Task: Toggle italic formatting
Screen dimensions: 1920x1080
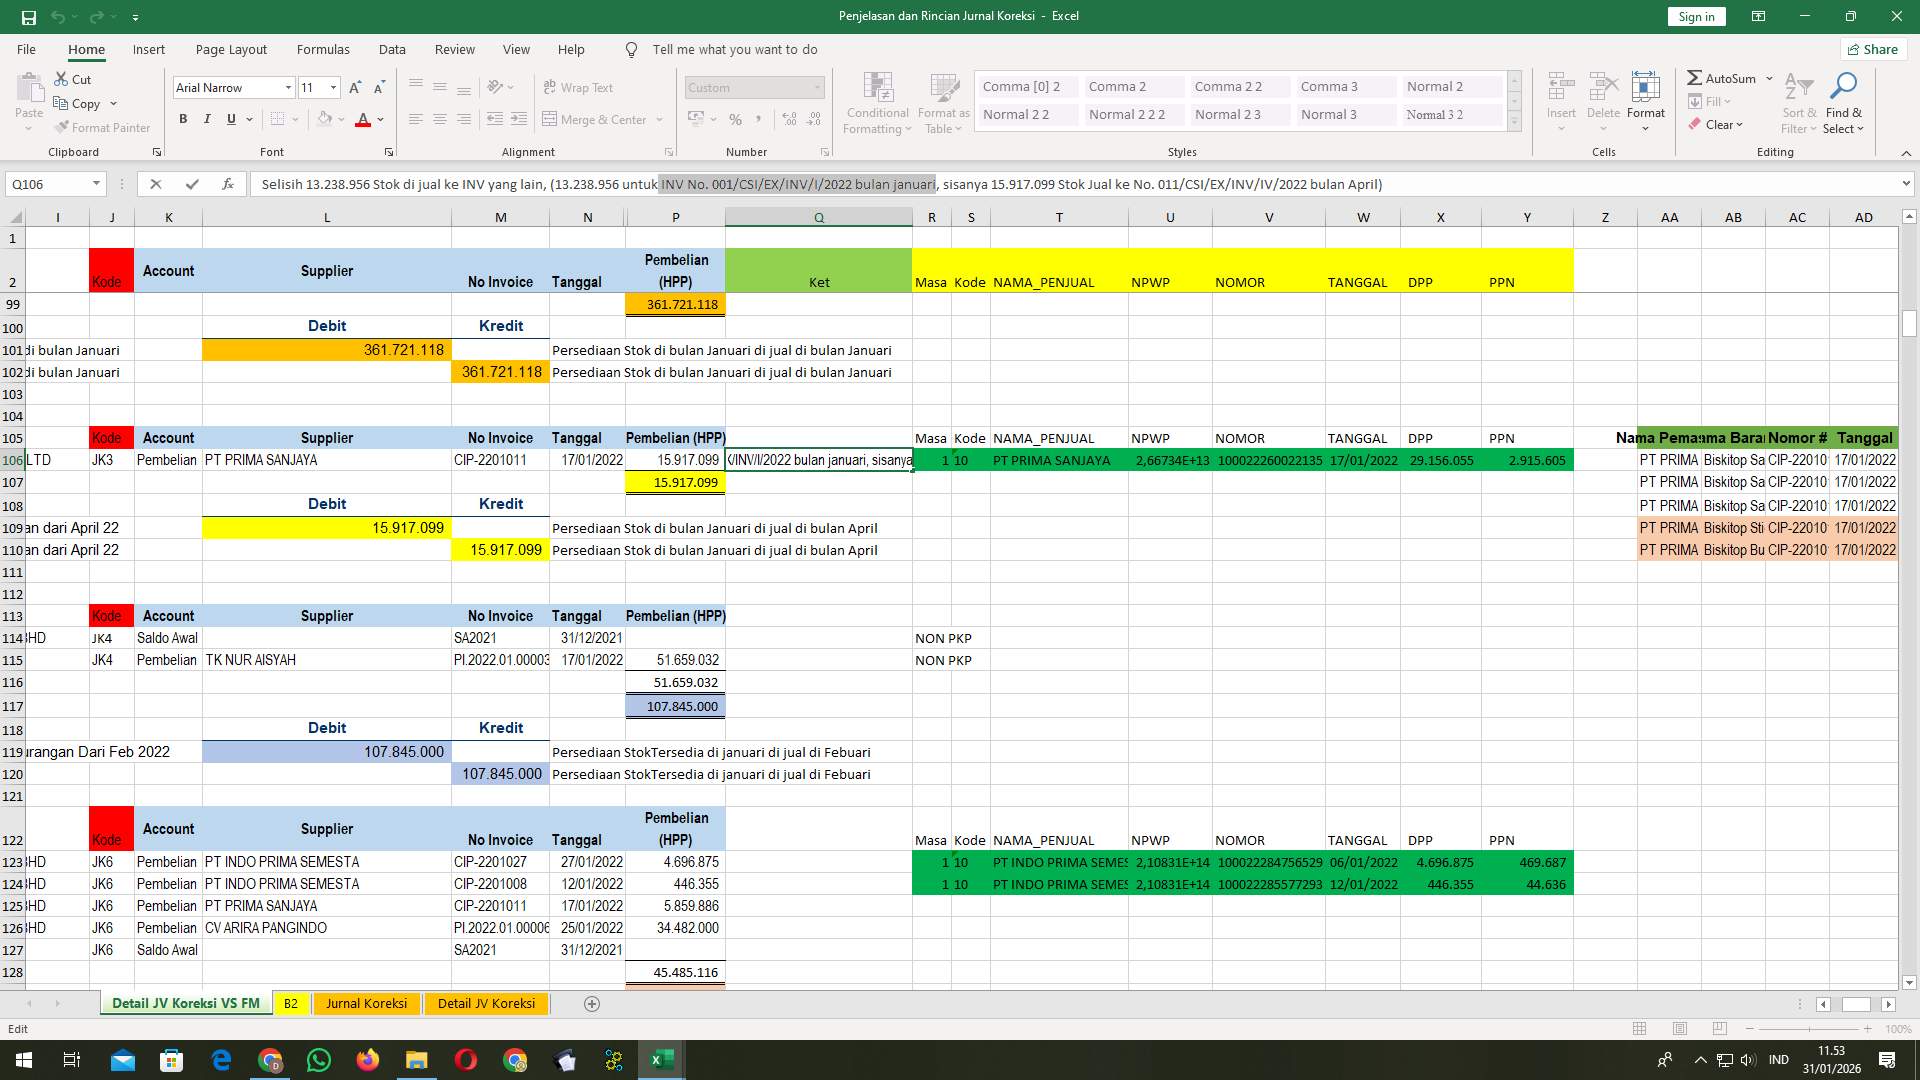Action: (207, 118)
